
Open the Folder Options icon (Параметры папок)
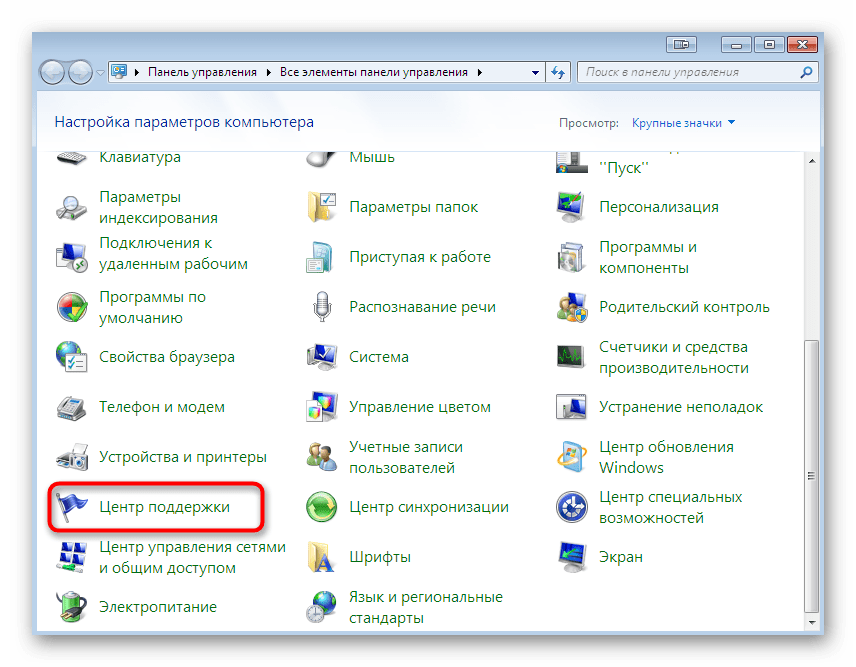coord(322,207)
